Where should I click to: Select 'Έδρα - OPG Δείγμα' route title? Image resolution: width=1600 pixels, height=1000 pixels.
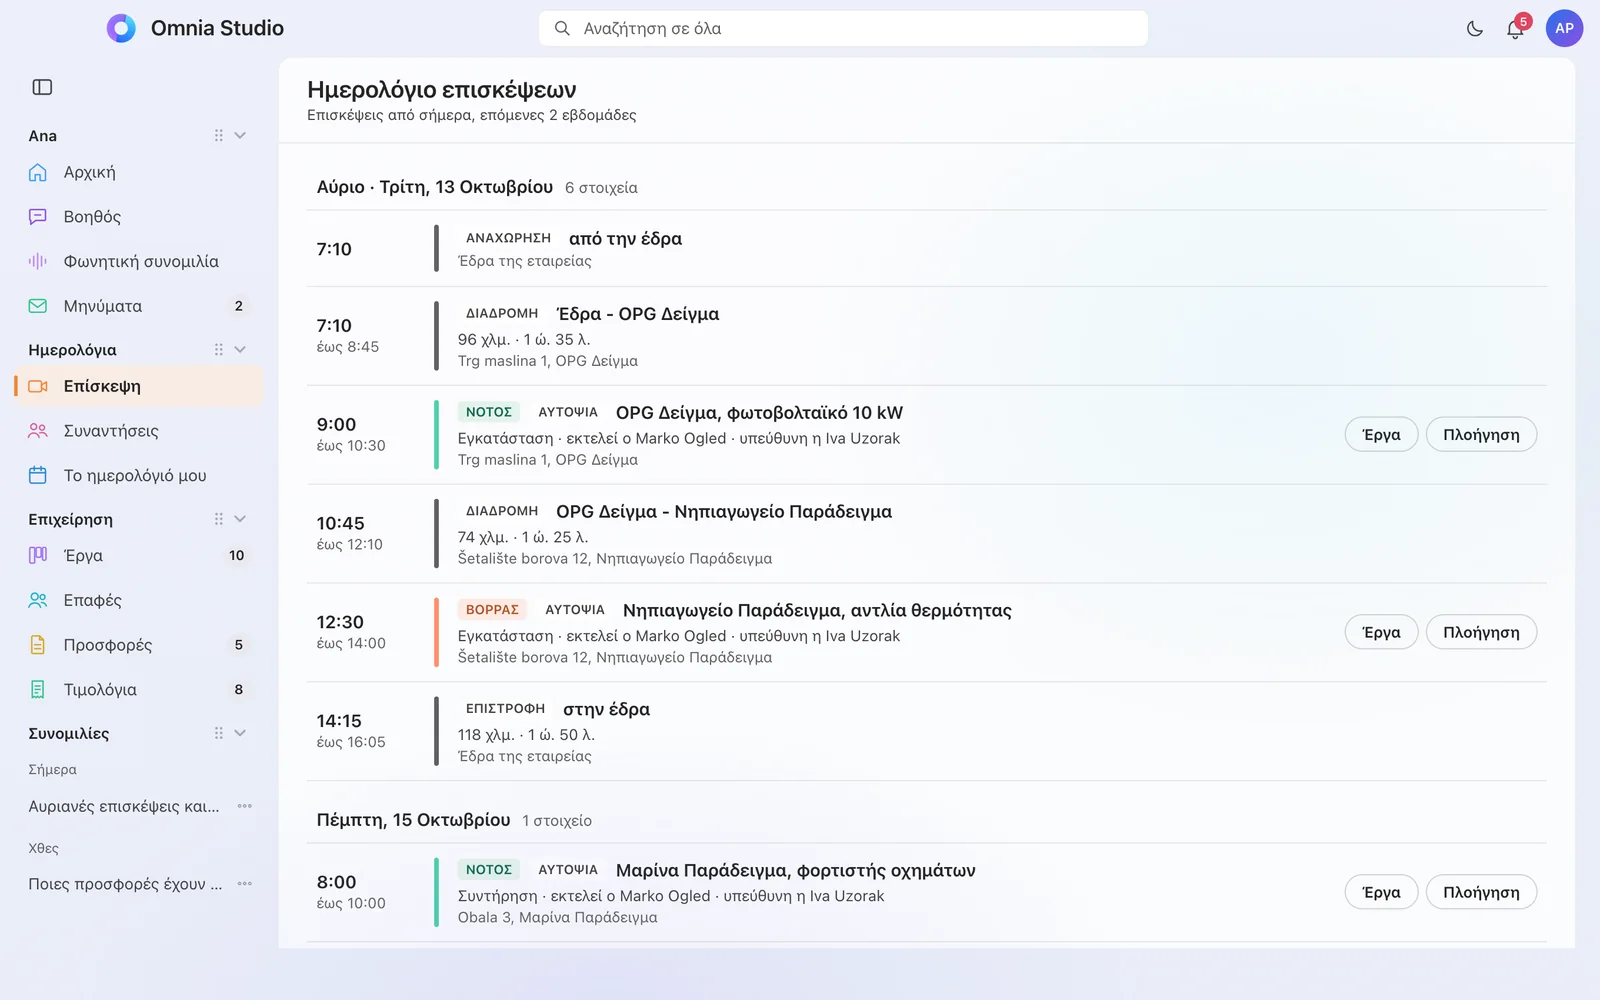[638, 314]
